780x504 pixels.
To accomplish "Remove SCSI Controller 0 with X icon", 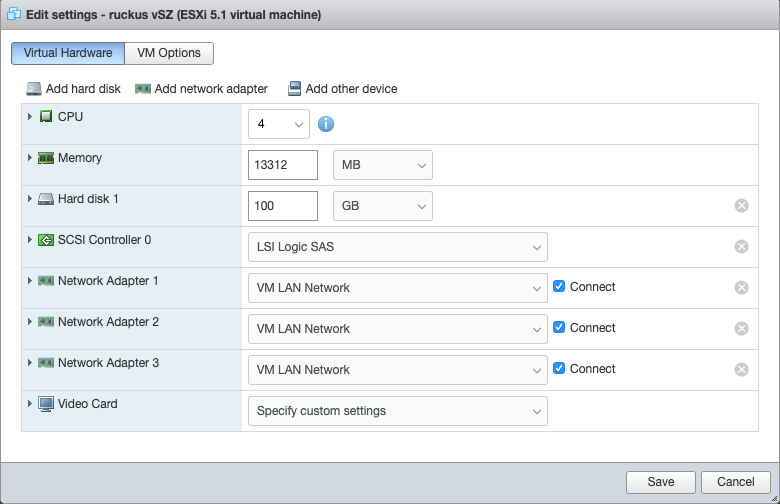I will 741,247.
